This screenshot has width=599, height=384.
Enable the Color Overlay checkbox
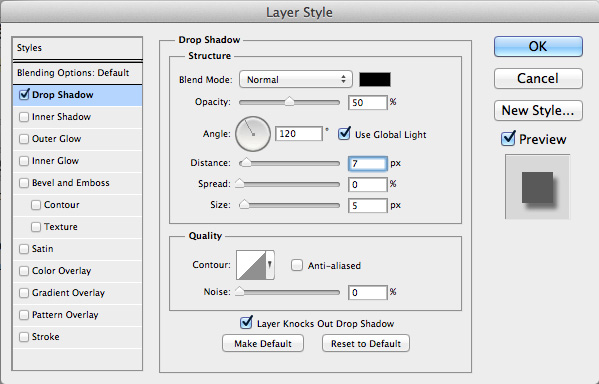24,271
